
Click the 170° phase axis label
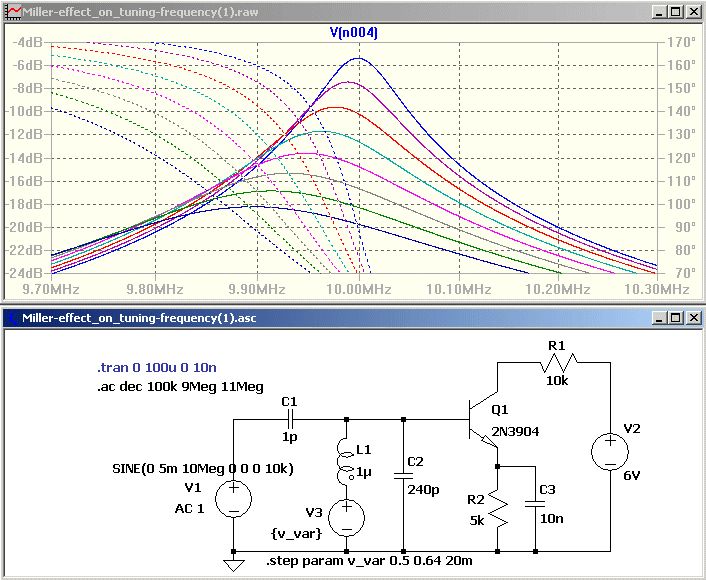point(682,42)
